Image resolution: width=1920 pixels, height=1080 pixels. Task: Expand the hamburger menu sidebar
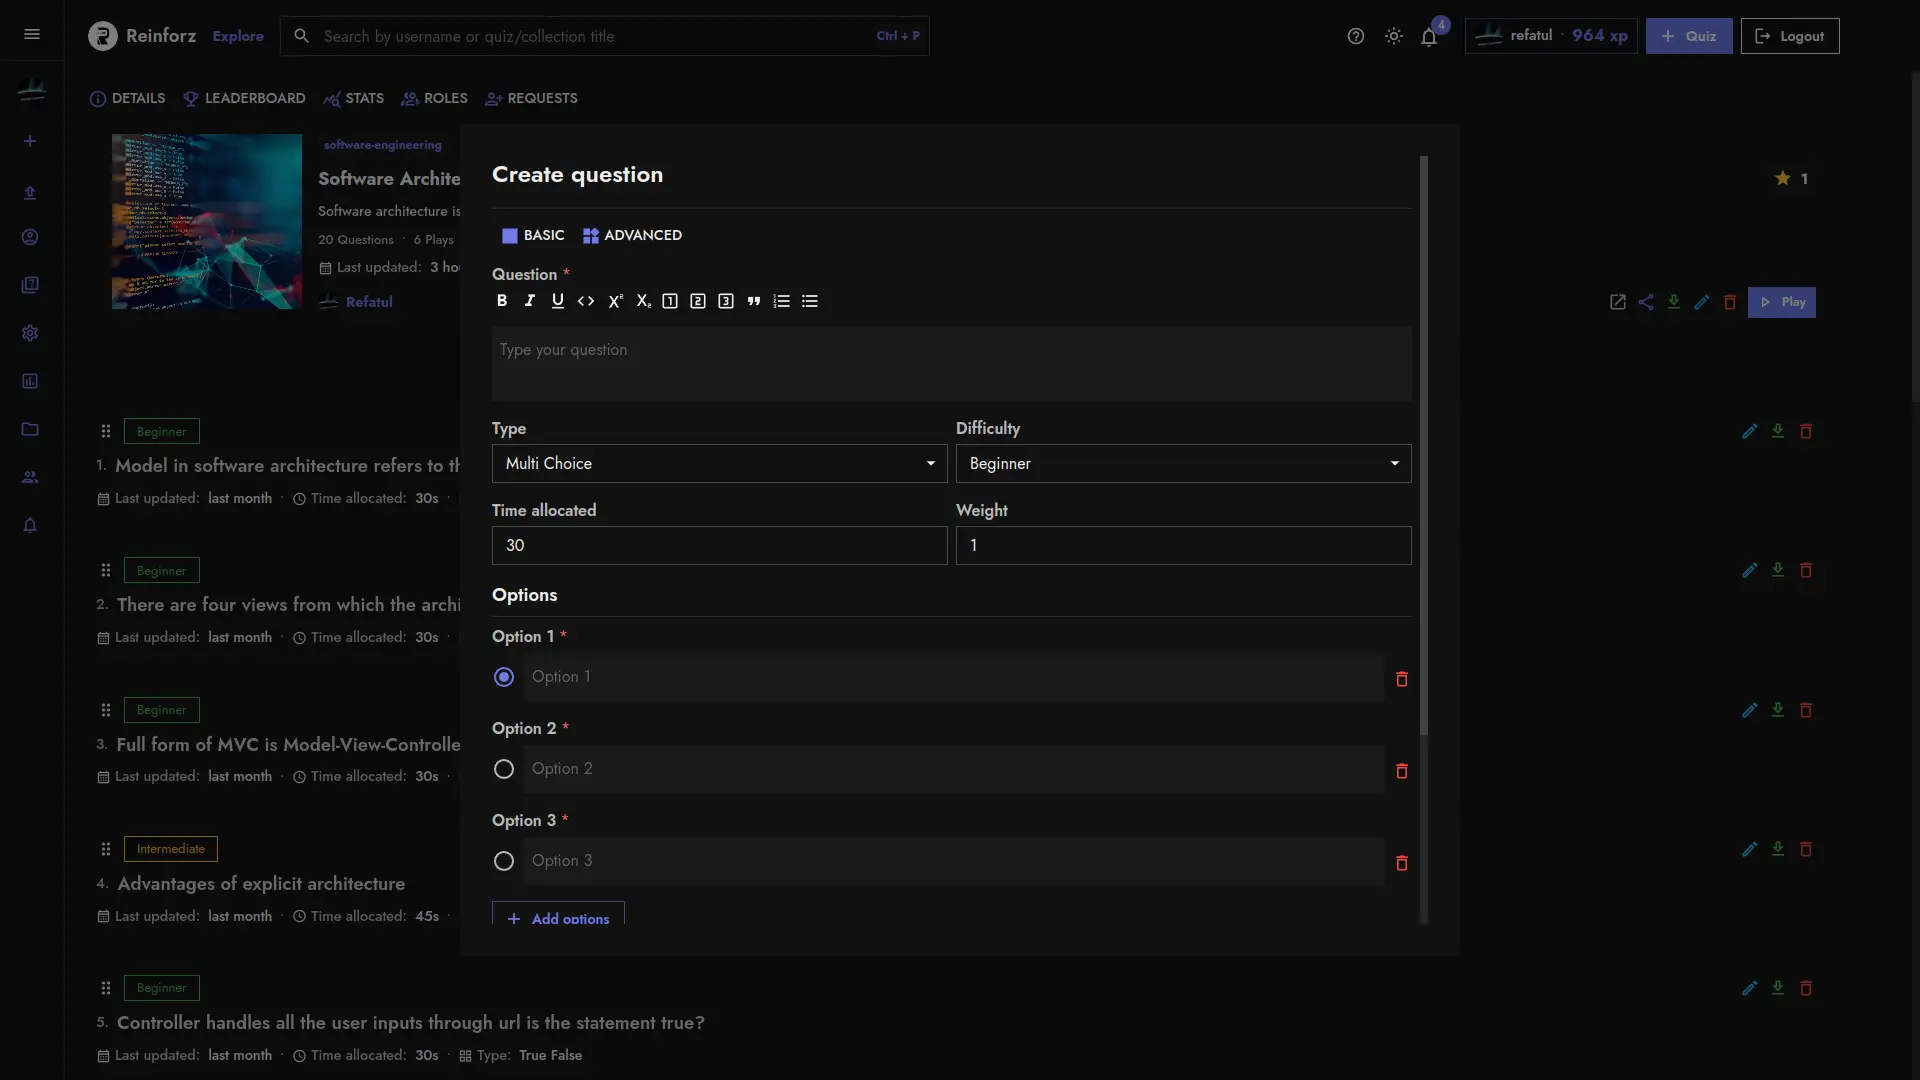click(32, 35)
